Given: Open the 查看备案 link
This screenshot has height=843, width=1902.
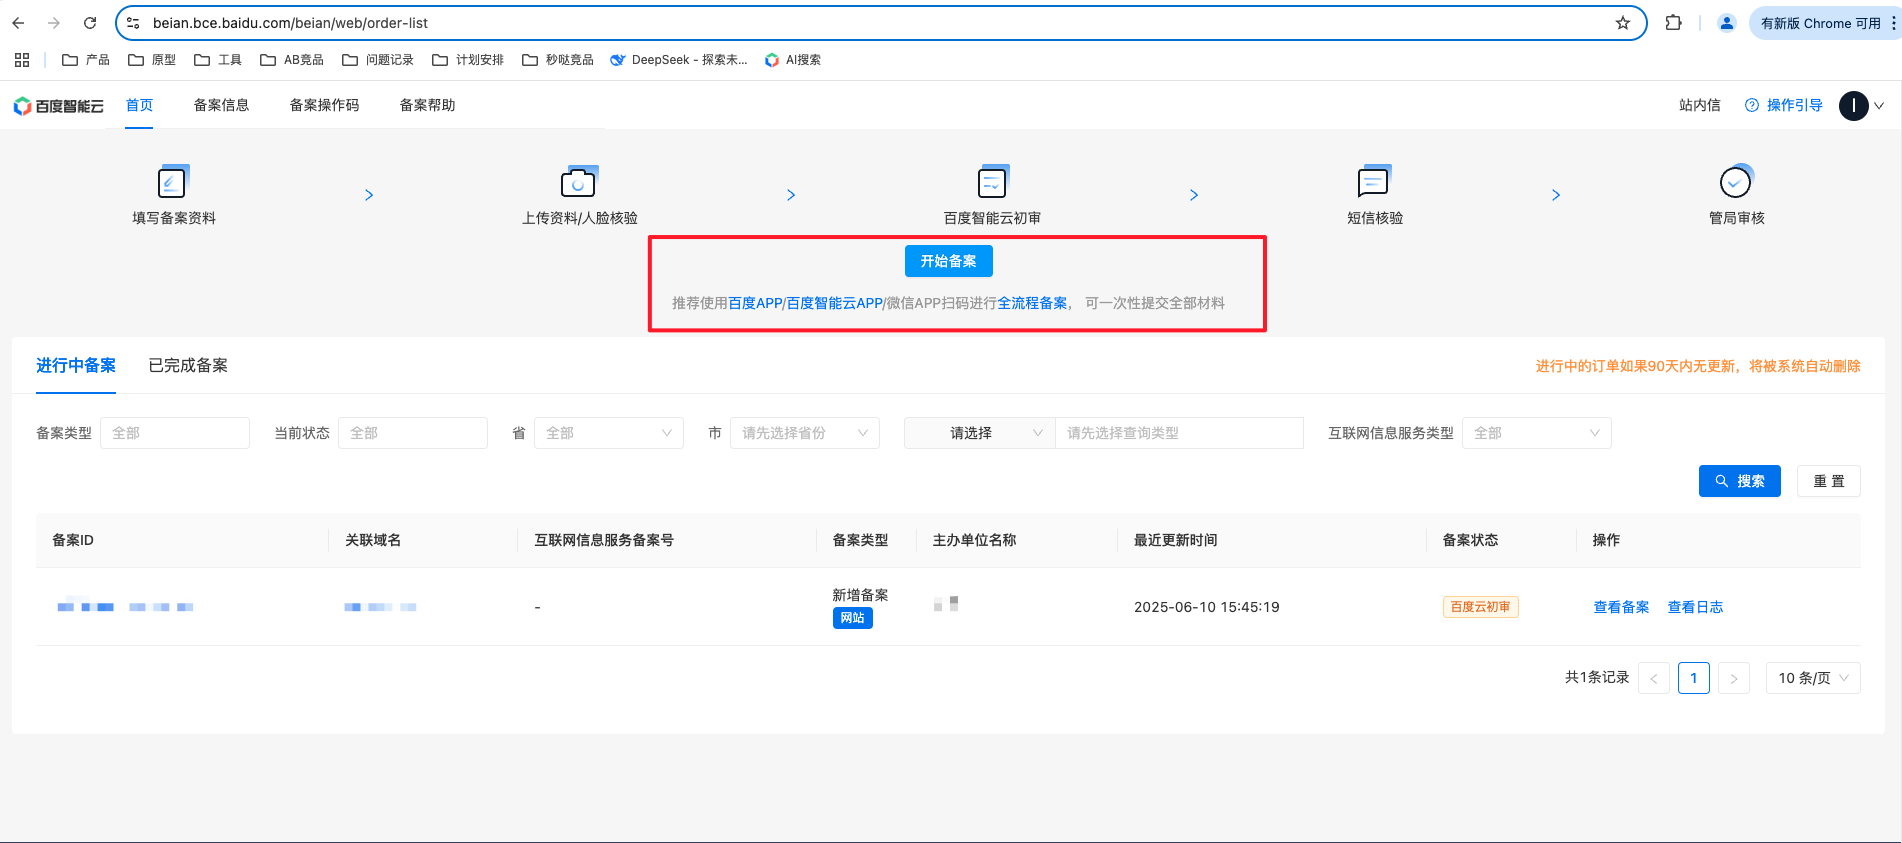Looking at the screenshot, I should tap(1621, 607).
